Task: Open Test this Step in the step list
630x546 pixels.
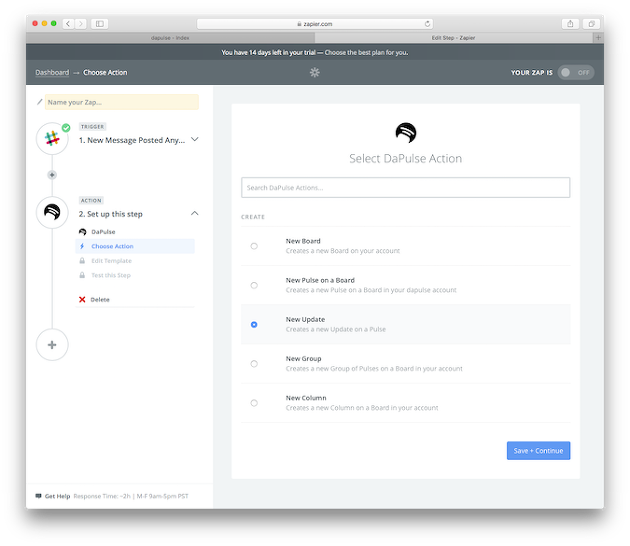Action: coord(111,275)
